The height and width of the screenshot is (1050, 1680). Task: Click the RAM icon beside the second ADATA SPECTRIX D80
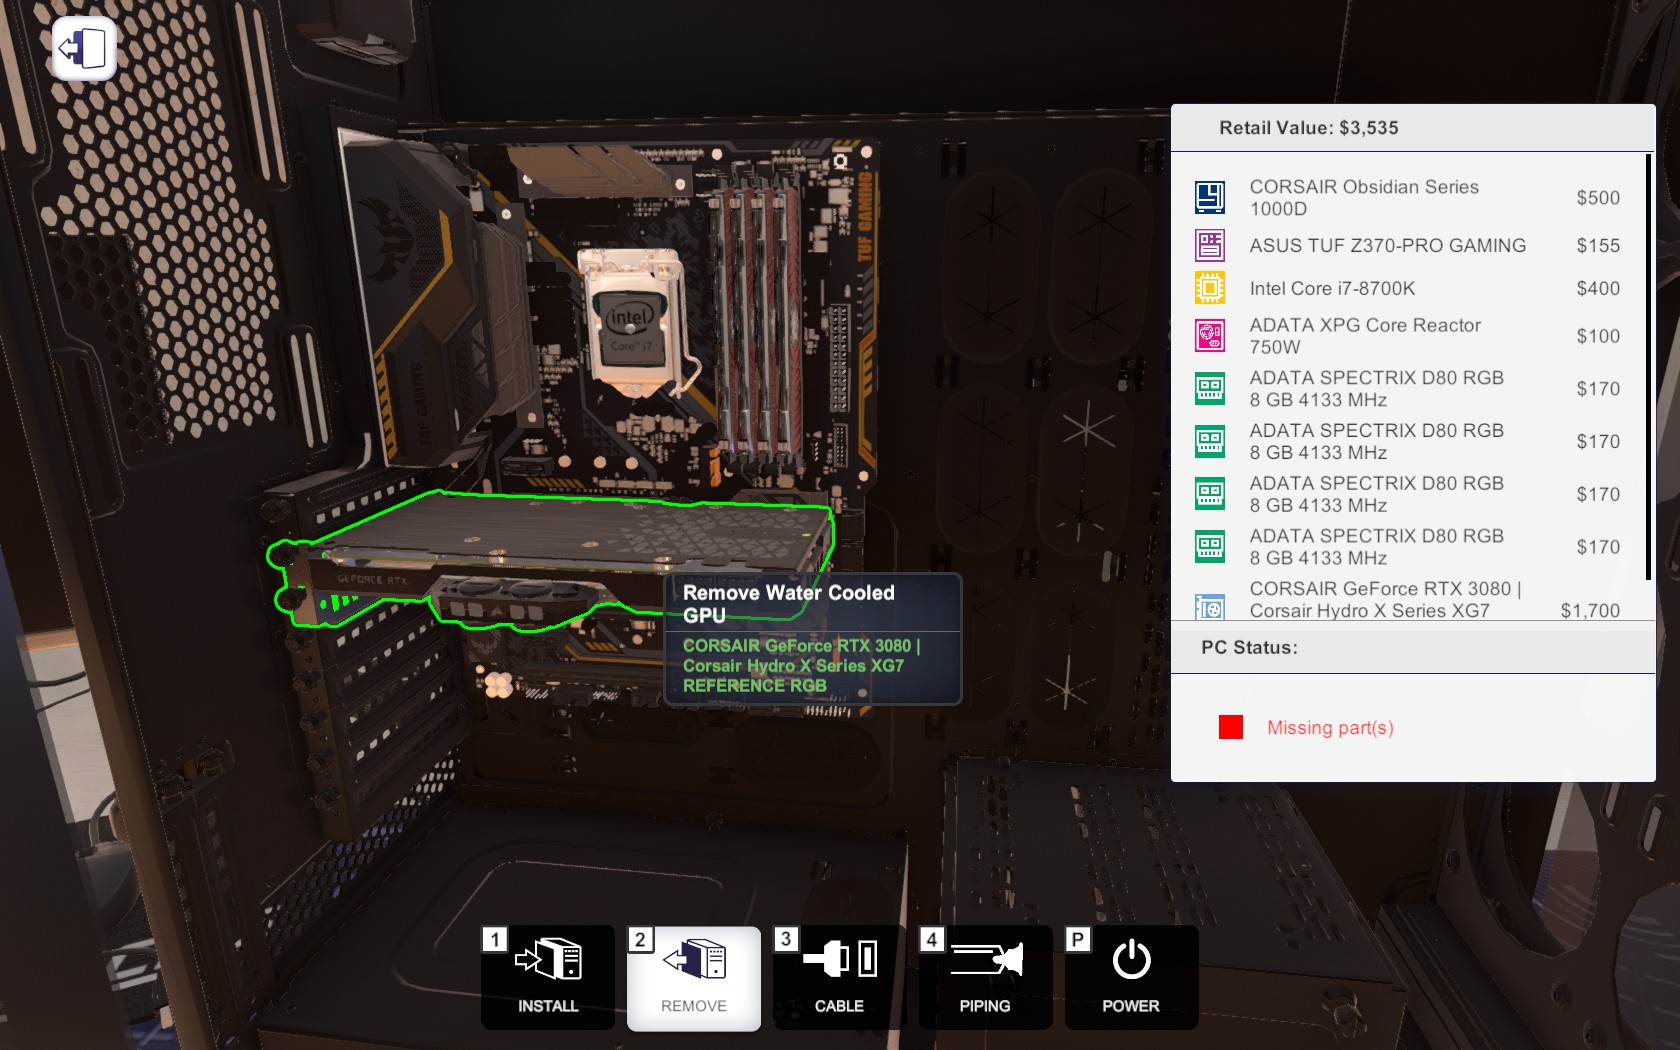(1210, 441)
